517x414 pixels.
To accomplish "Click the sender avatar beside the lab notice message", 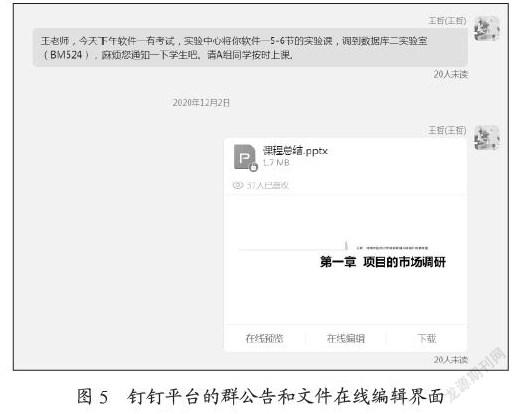I will coord(487,28).
